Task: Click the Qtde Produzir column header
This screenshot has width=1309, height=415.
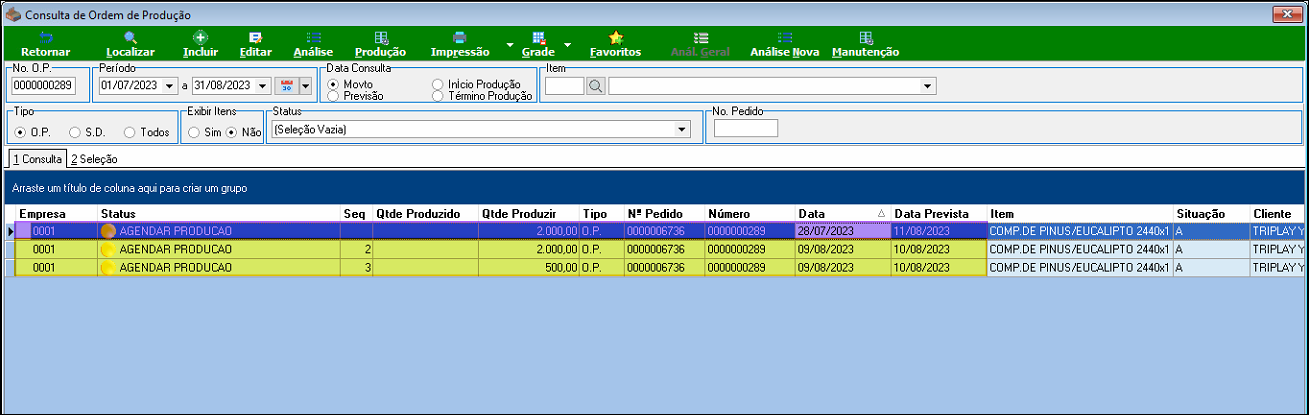Action: [529, 214]
